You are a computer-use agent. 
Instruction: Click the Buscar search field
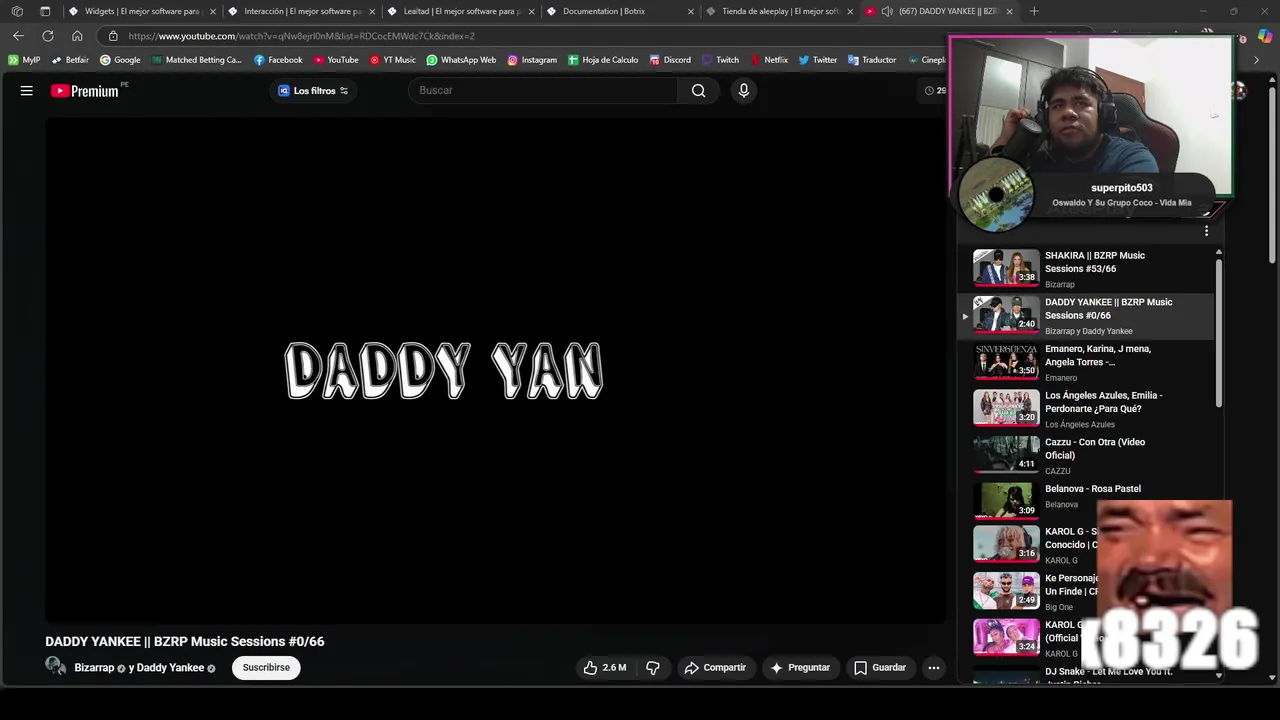[x=544, y=90]
